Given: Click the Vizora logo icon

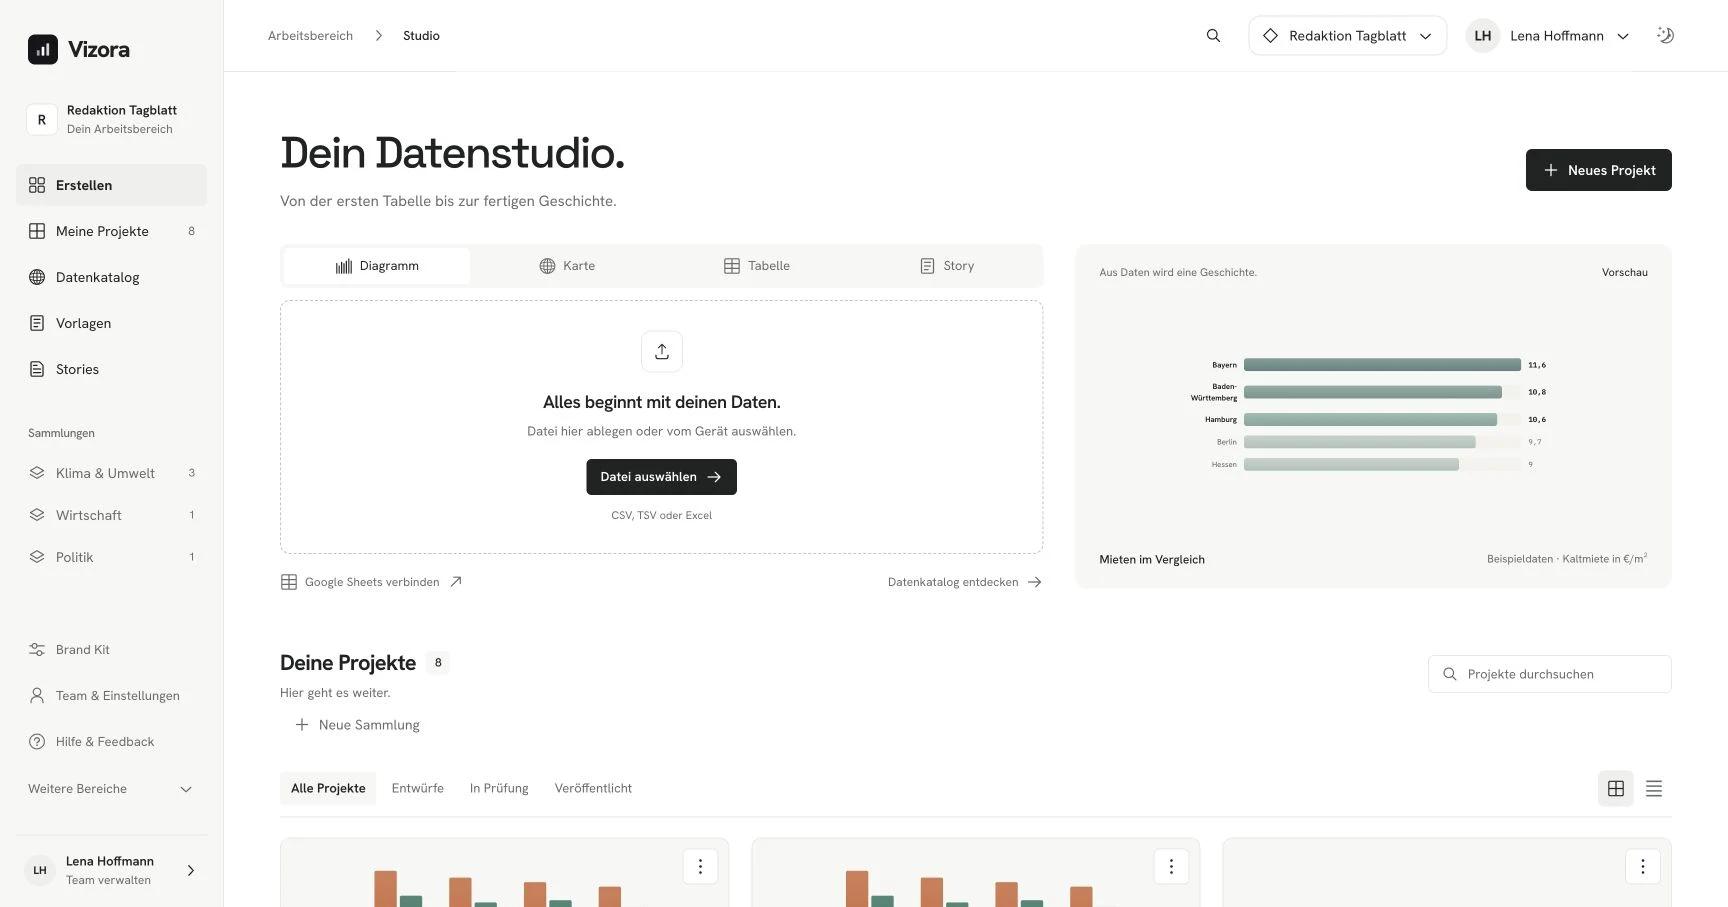Looking at the screenshot, I should point(42,49).
